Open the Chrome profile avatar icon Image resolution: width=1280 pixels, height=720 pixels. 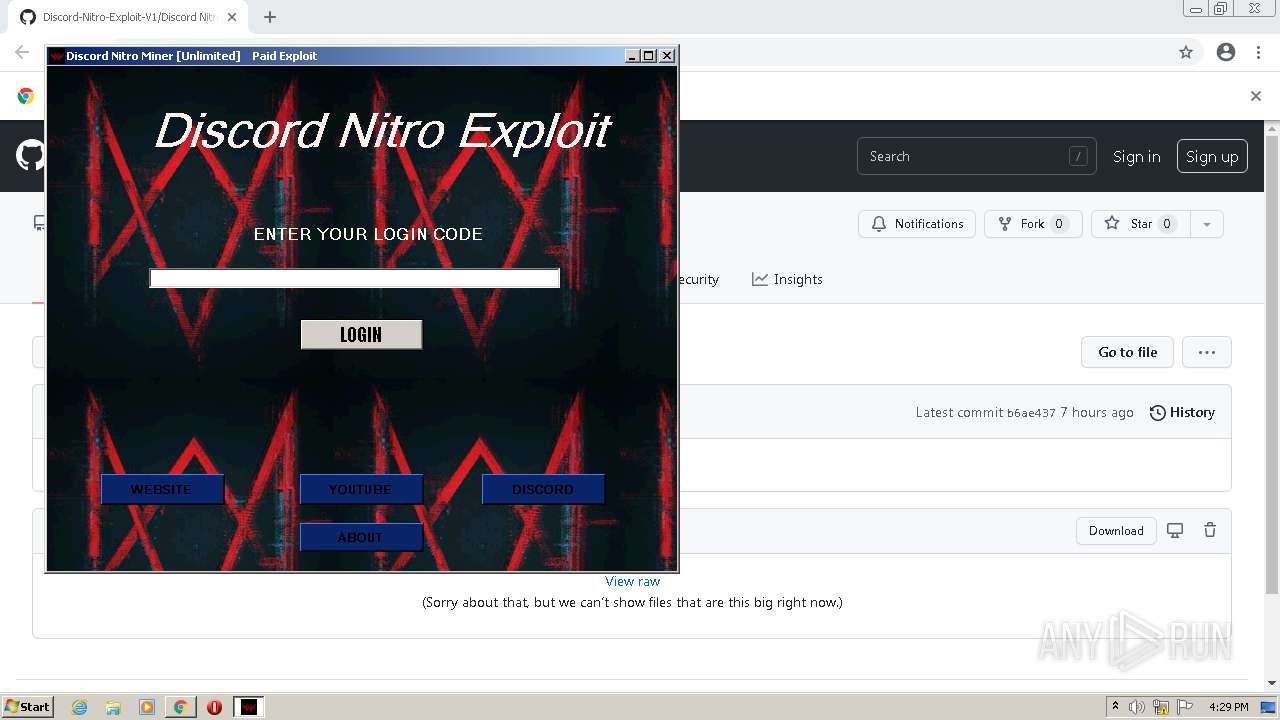(x=1226, y=52)
